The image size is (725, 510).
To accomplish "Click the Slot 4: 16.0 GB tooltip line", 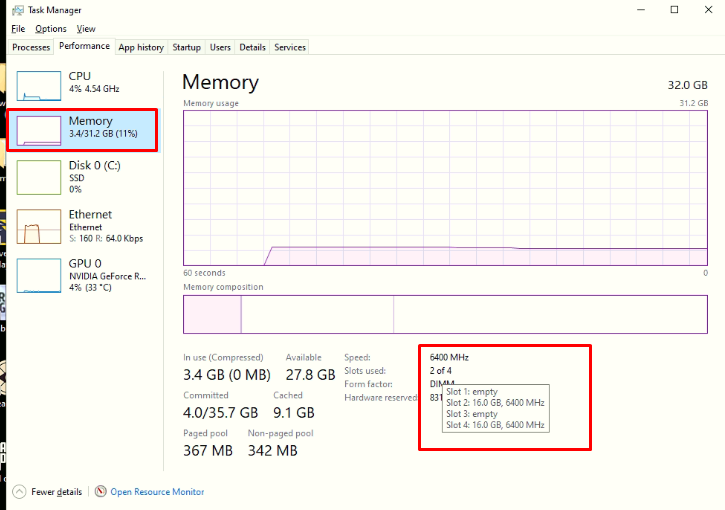I will [495, 425].
